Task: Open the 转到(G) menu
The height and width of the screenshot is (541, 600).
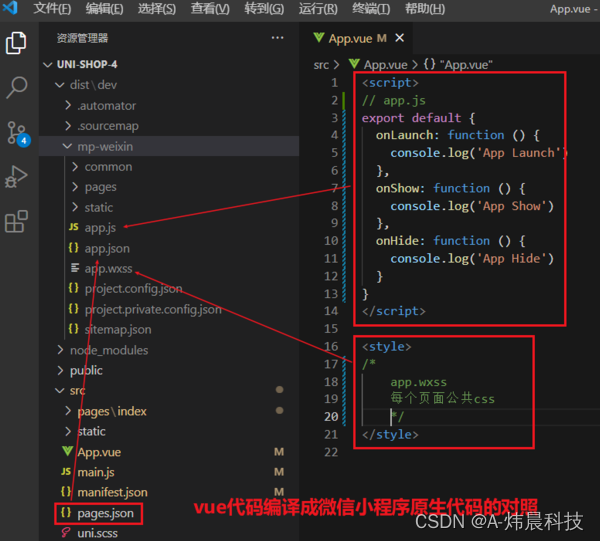Action: point(264,8)
